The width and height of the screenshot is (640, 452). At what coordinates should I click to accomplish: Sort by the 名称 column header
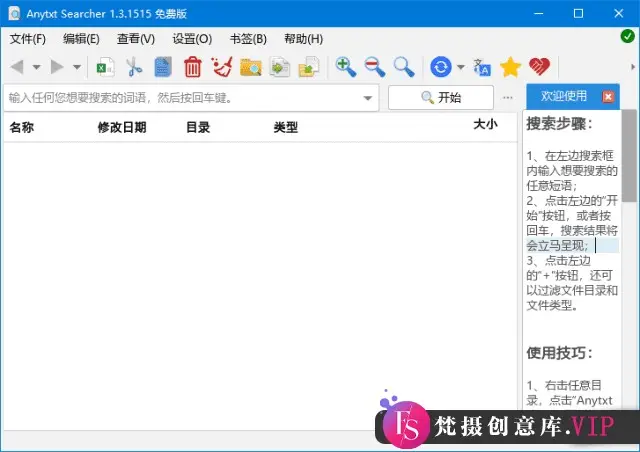pos(22,127)
